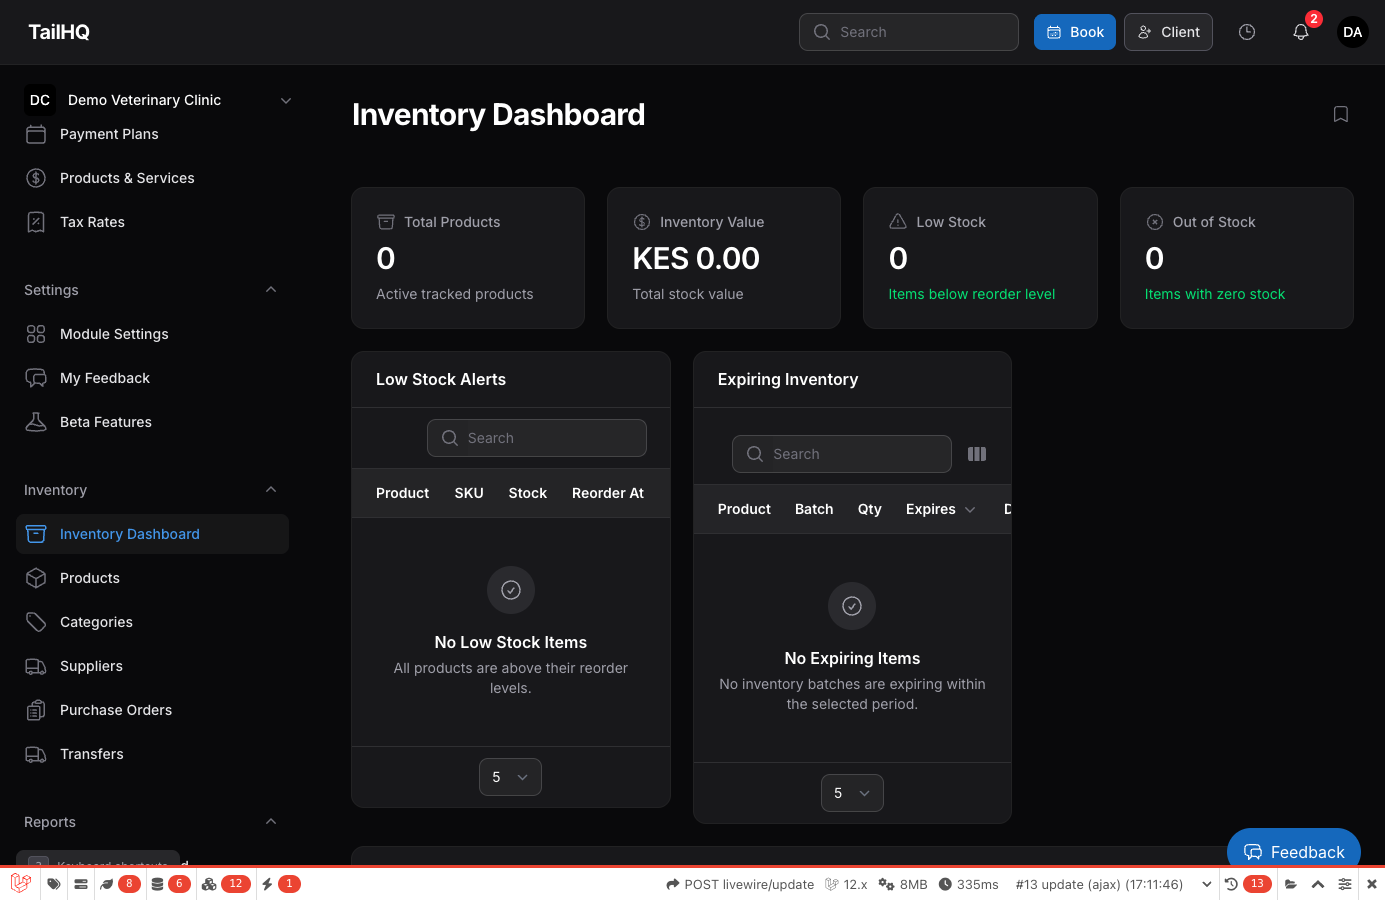Bookmark the Inventory Dashboard page
The image size is (1400, 900).
click(x=1341, y=115)
